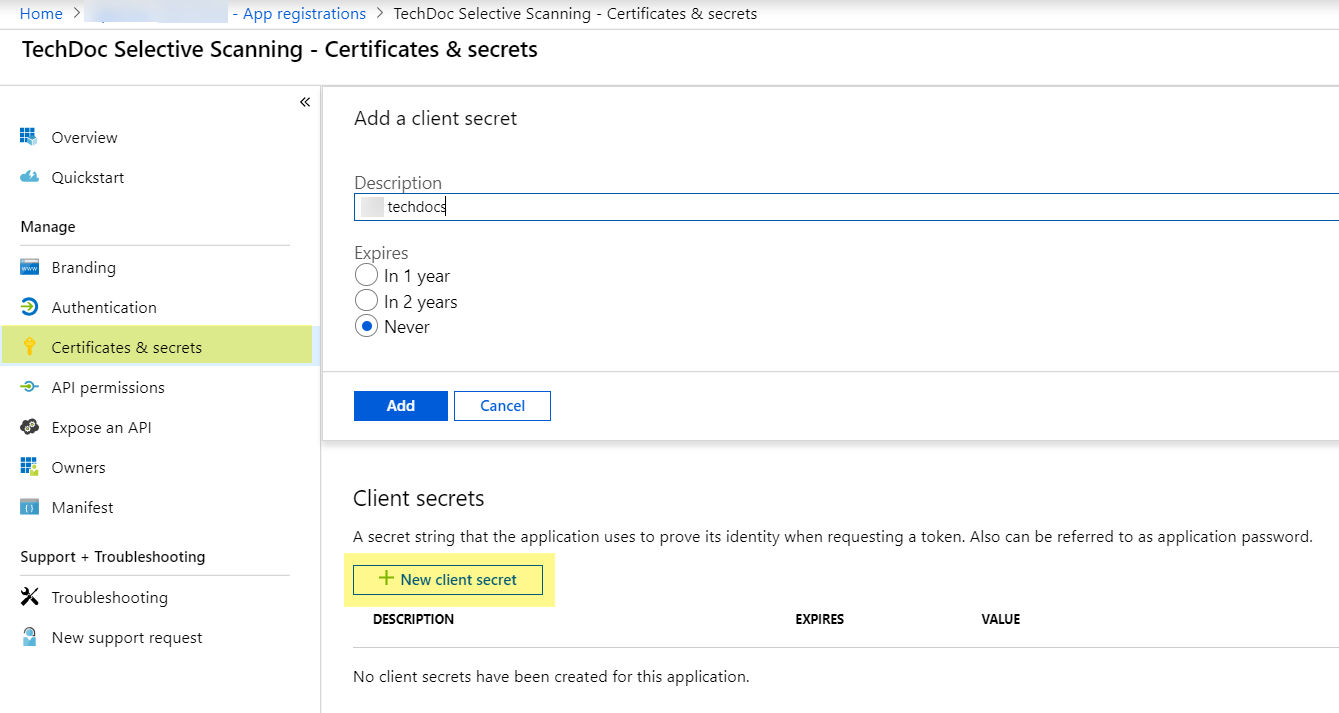Click the Add button
The image size is (1339, 713).
click(400, 405)
